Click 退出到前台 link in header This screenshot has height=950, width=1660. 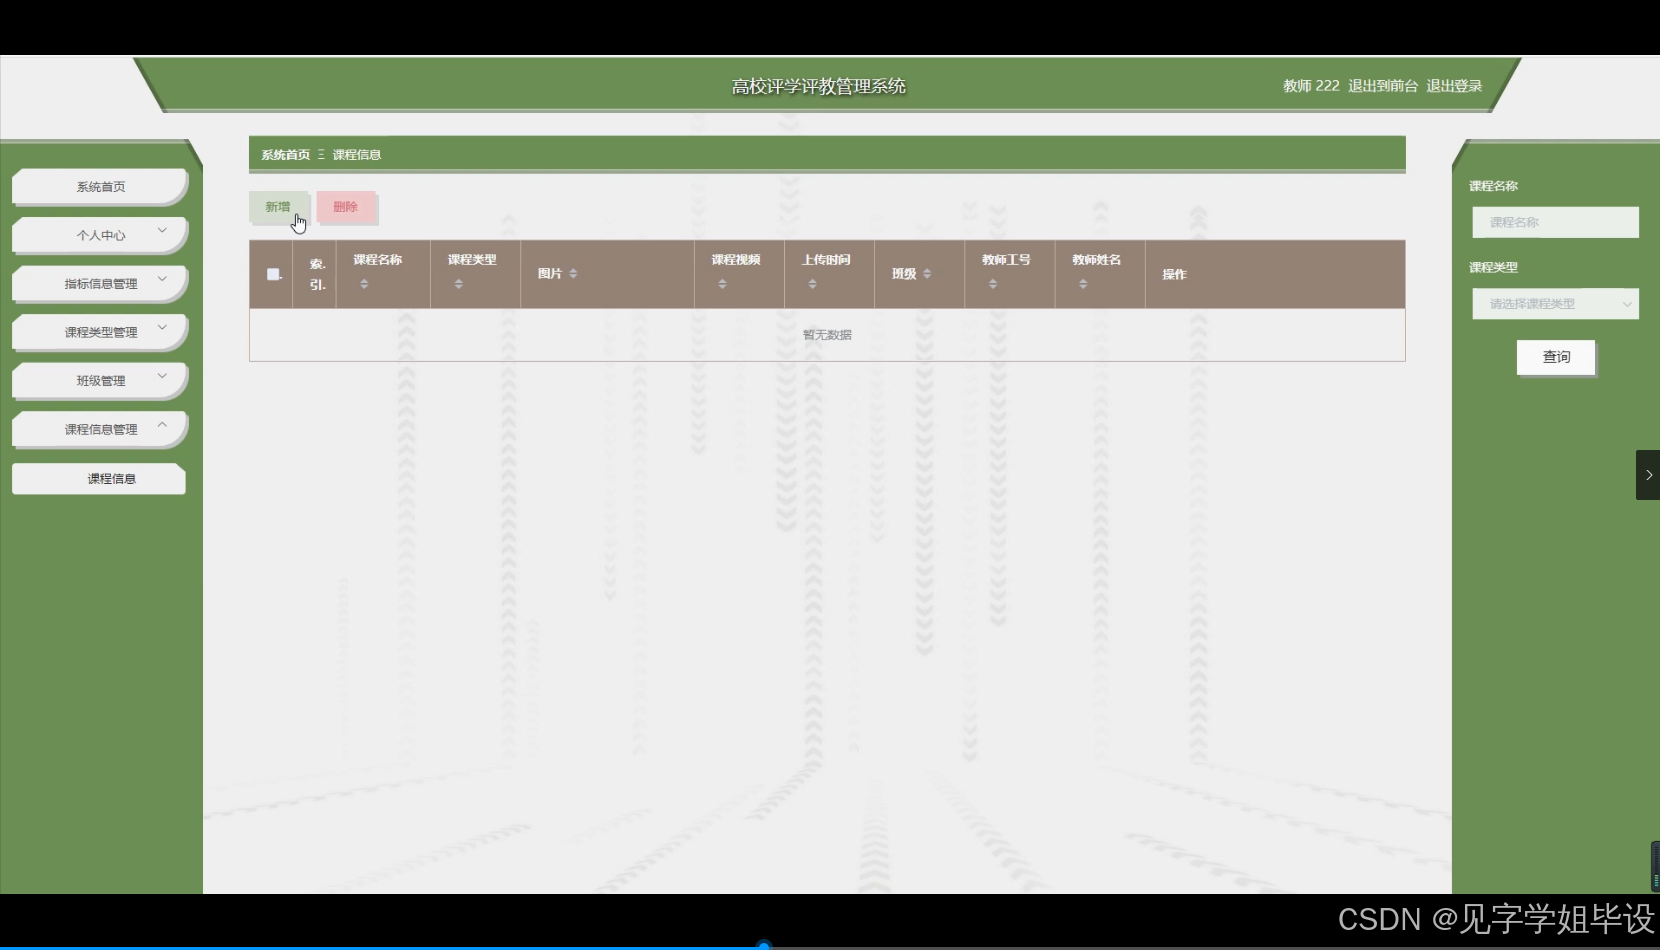[1383, 86]
